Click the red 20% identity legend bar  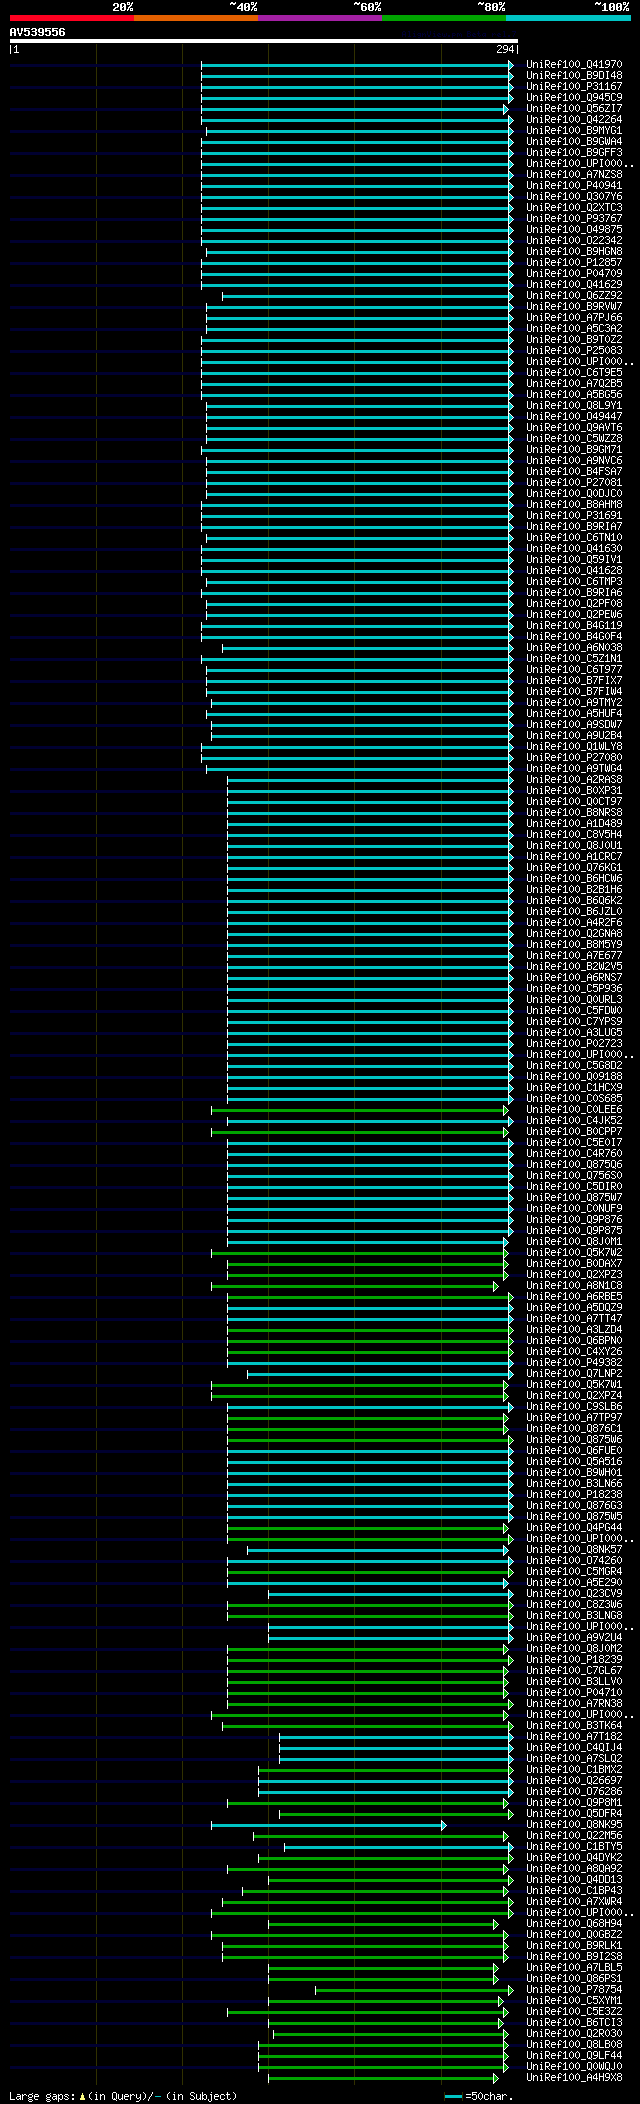(x=72, y=18)
